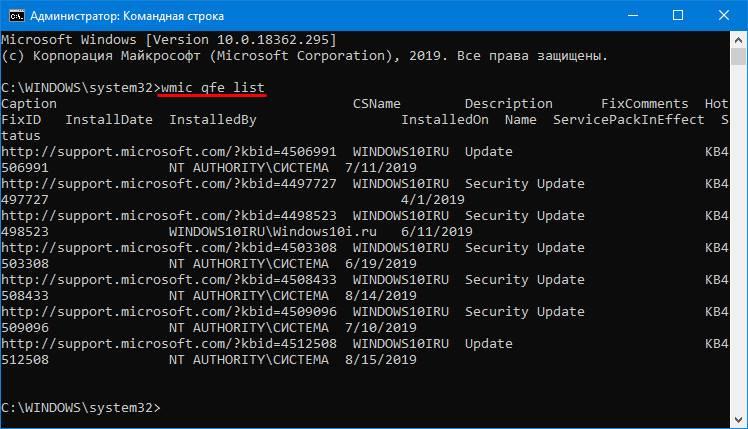The image size is (748, 429).
Task: Click the kbid=4506991 support URL
Action: pos(169,152)
